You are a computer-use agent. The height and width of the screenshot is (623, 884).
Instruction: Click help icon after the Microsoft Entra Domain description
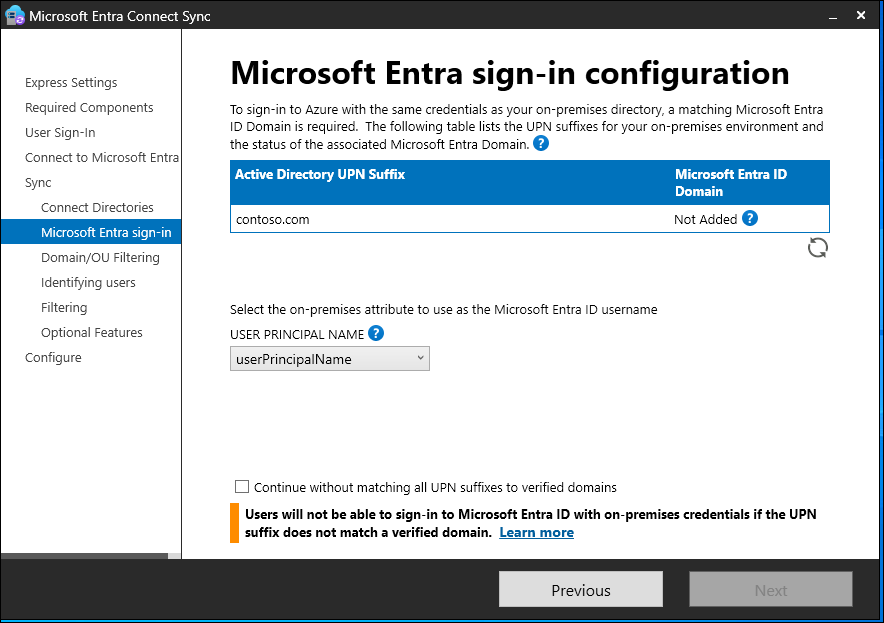(541, 144)
